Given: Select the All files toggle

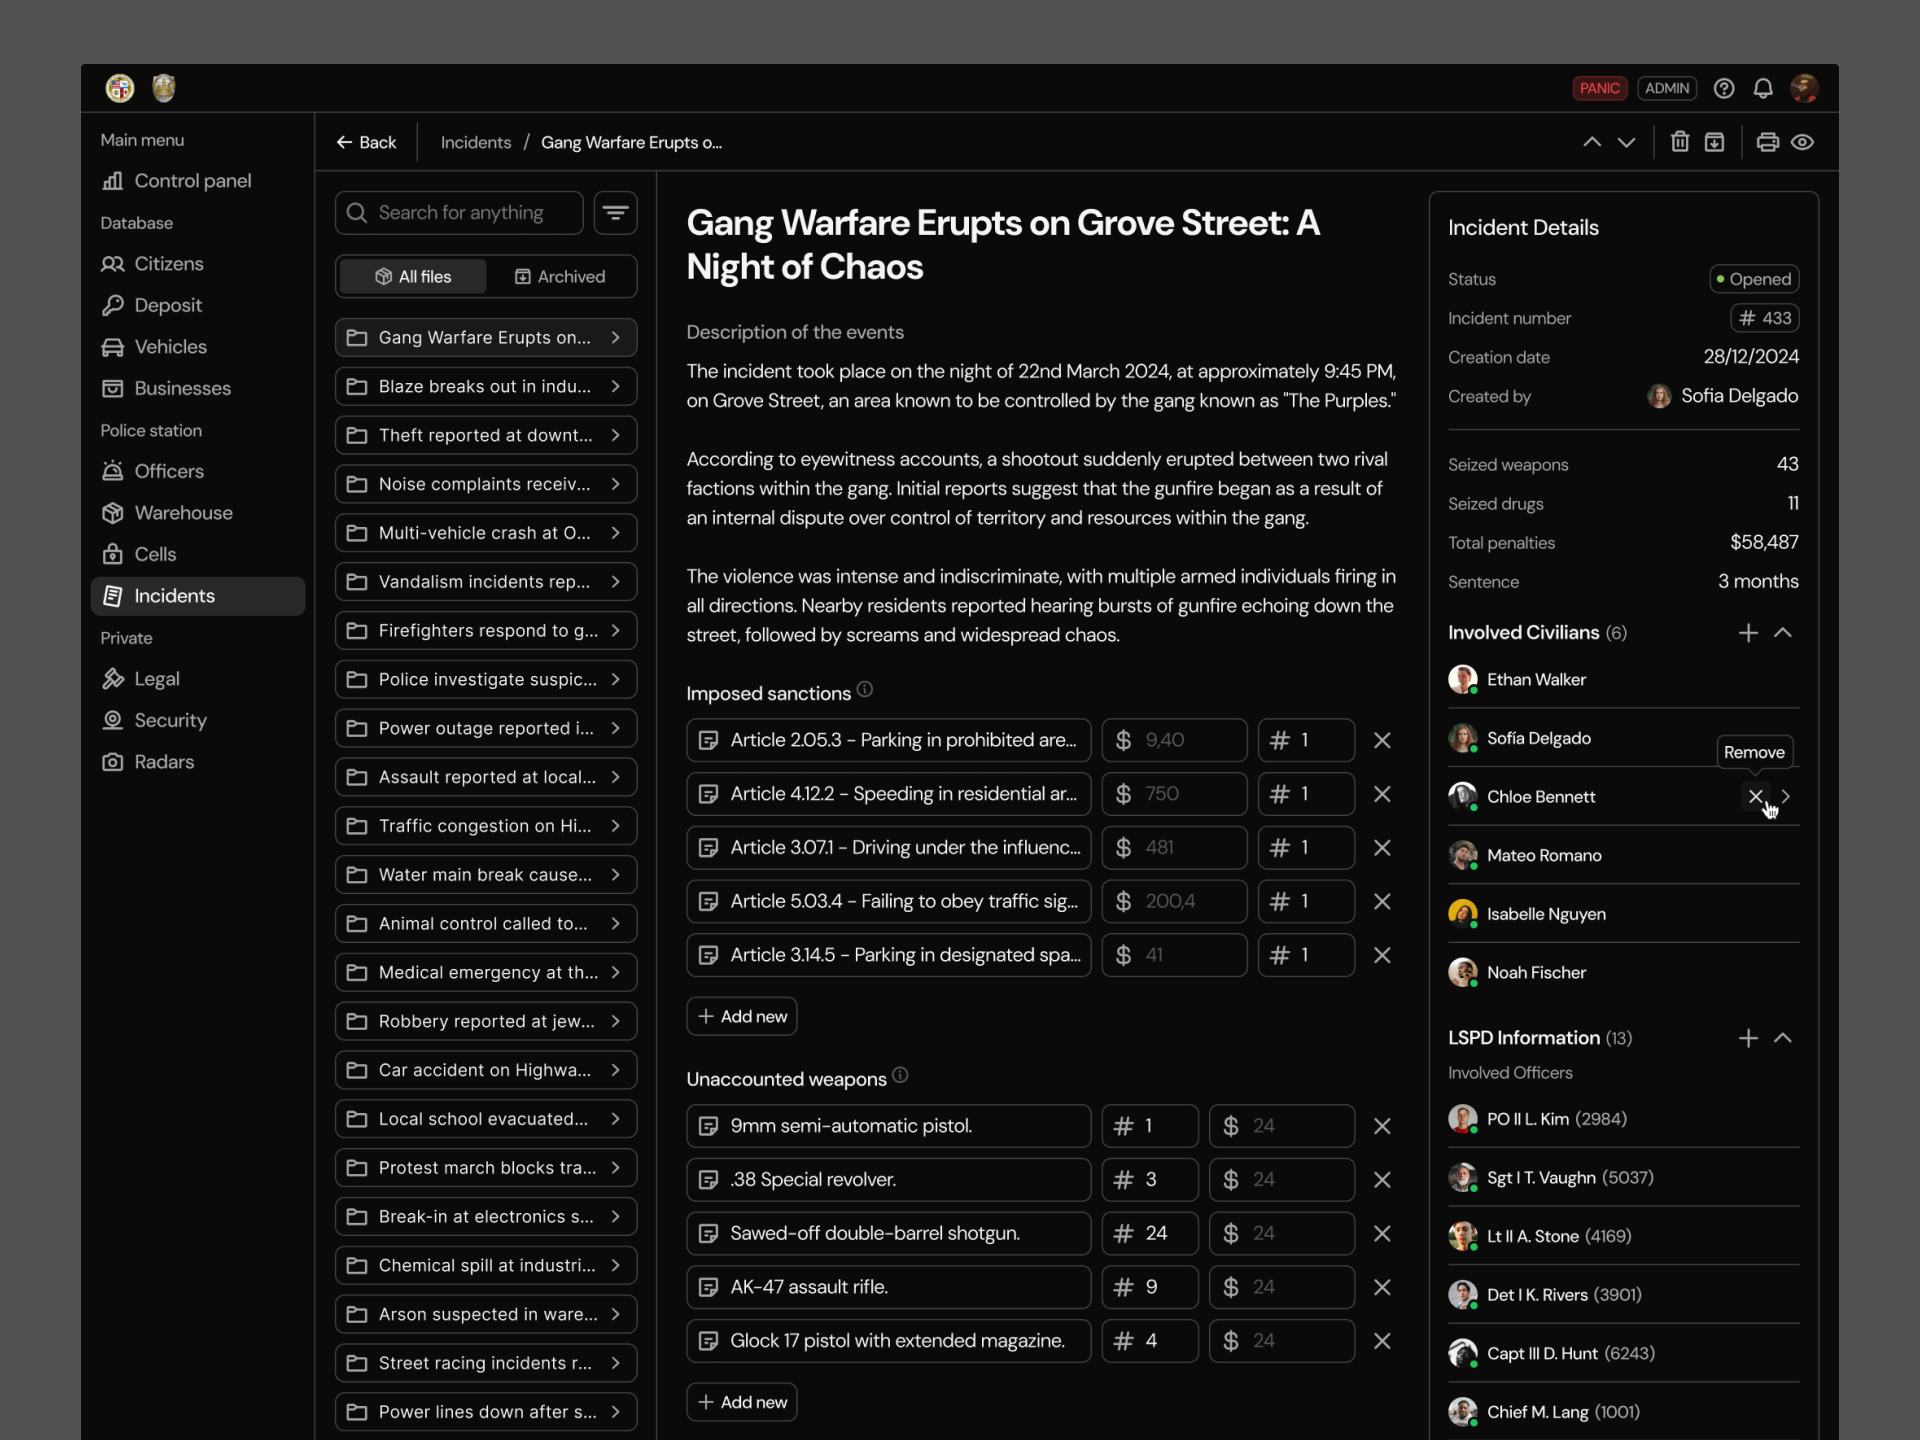Looking at the screenshot, I should coord(413,277).
